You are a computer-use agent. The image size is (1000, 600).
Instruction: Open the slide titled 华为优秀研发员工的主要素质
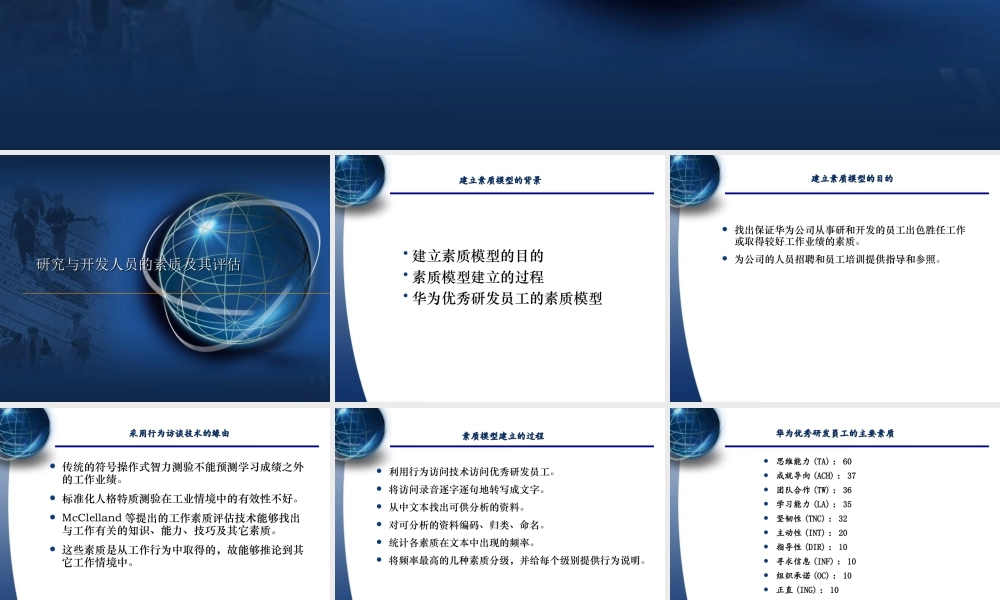(x=835, y=504)
